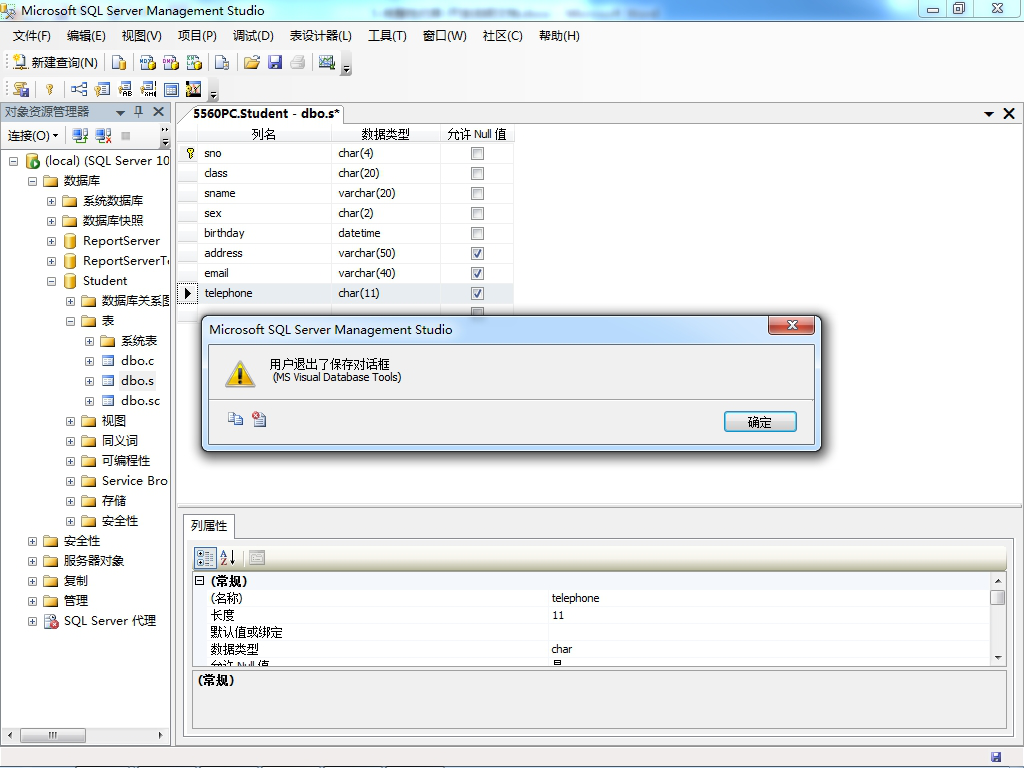Click the SQL Server Compact query icon
The image size is (1024, 768).
[222, 63]
